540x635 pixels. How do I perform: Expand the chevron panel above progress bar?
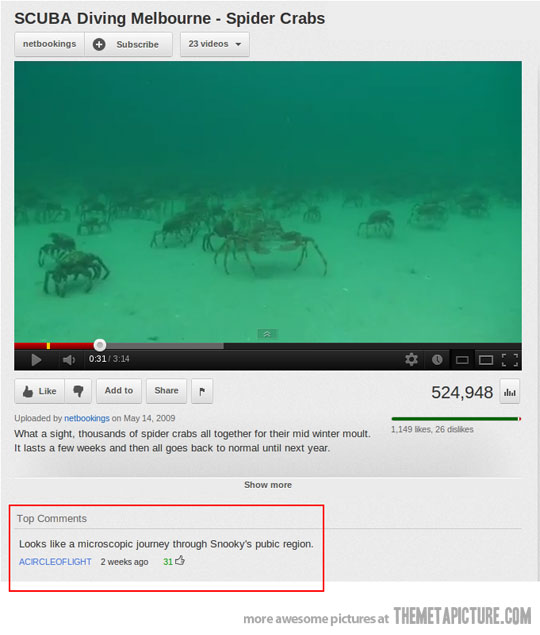click(x=267, y=334)
